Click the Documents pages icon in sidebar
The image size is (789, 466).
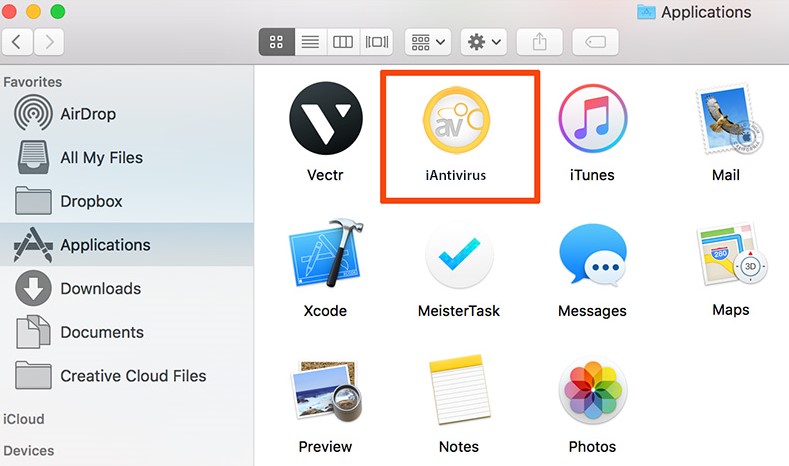(33, 332)
